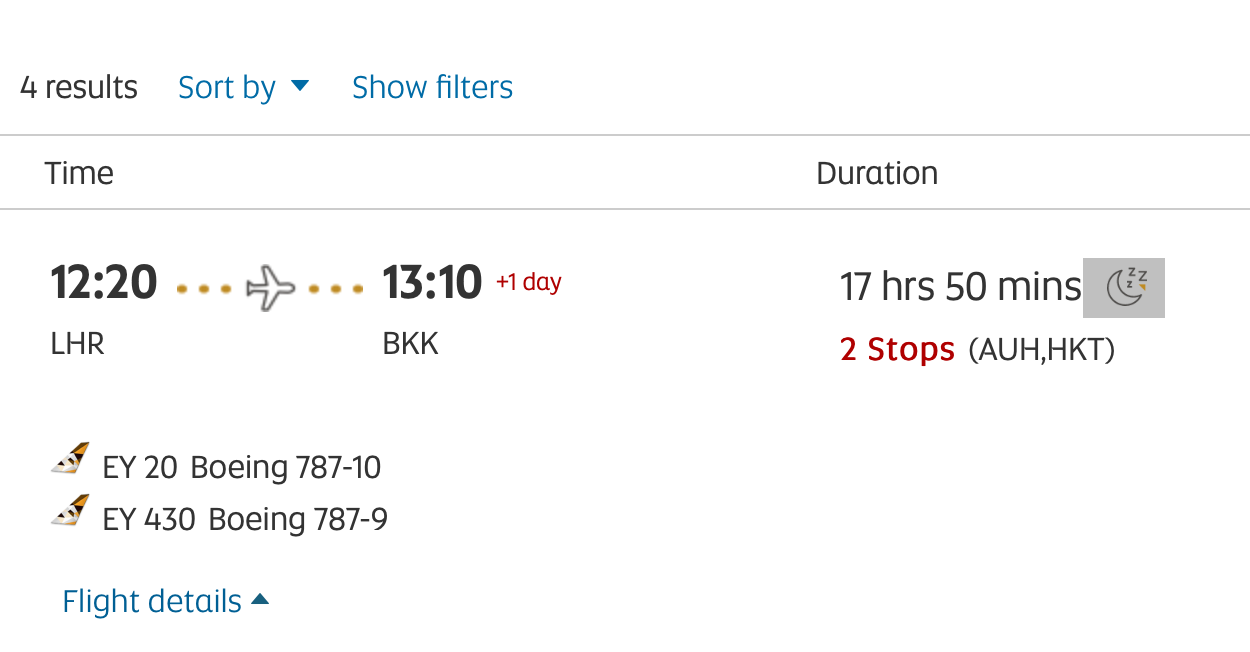
Task: Open the Sort by dropdown
Action: (243, 87)
